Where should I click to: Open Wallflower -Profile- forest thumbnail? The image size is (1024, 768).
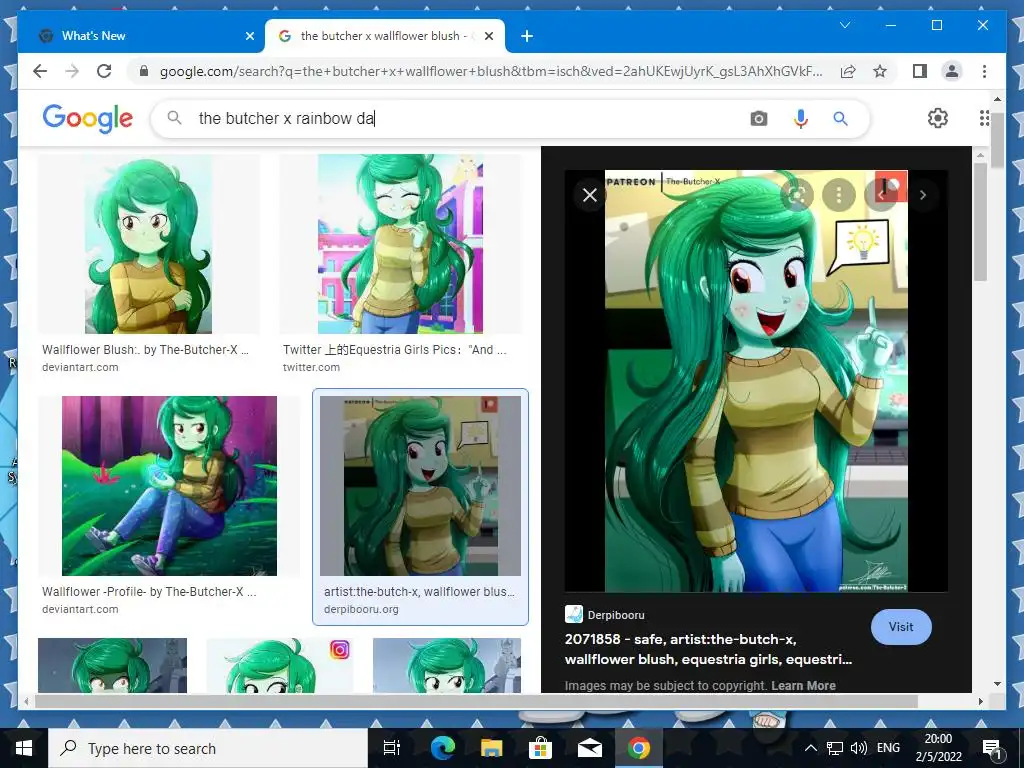[x=169, y=486]
